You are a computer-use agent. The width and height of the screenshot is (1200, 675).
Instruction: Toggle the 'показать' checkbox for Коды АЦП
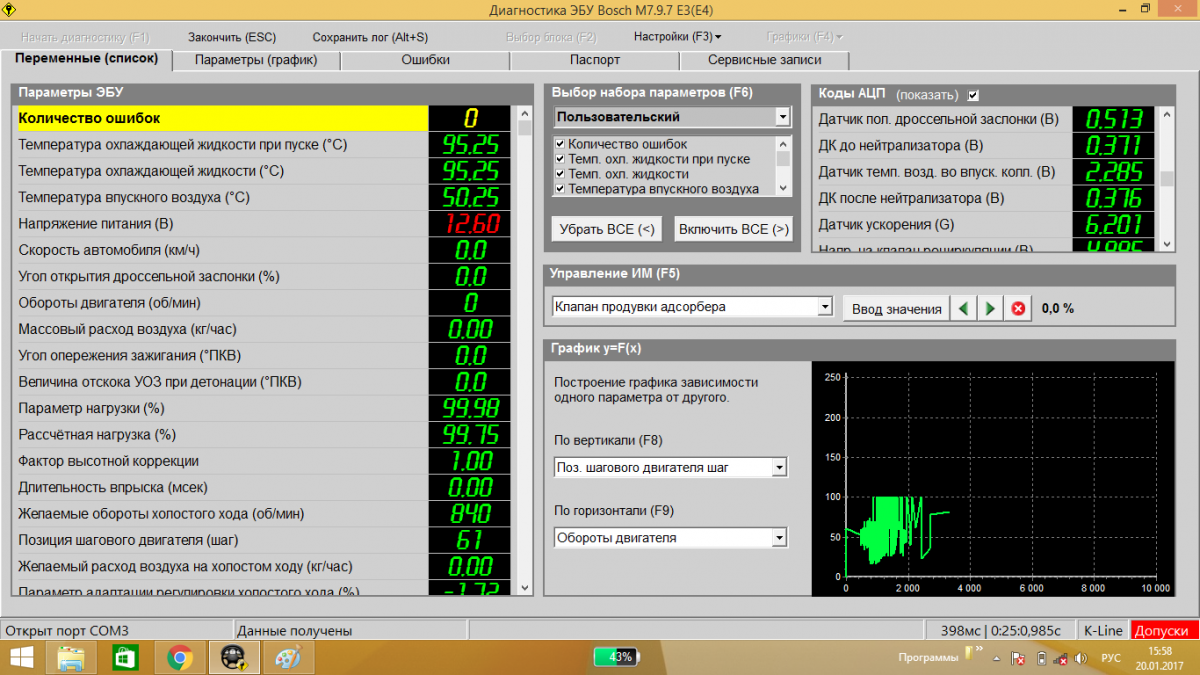tap(973, 95)
